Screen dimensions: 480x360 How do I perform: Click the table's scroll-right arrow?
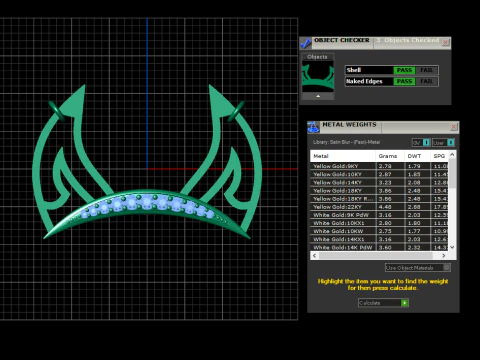click(444, 256)
